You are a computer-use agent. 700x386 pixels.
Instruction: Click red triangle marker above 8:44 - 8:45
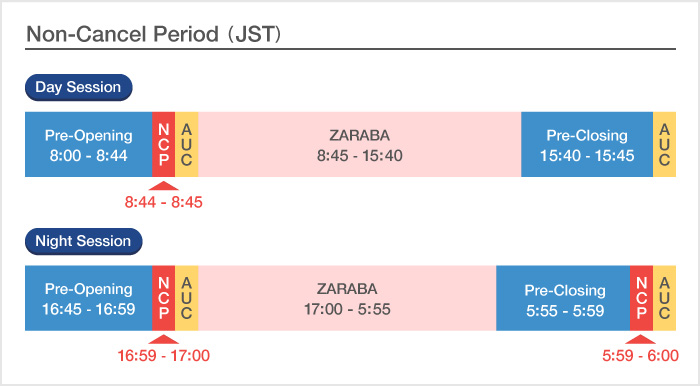163,186
